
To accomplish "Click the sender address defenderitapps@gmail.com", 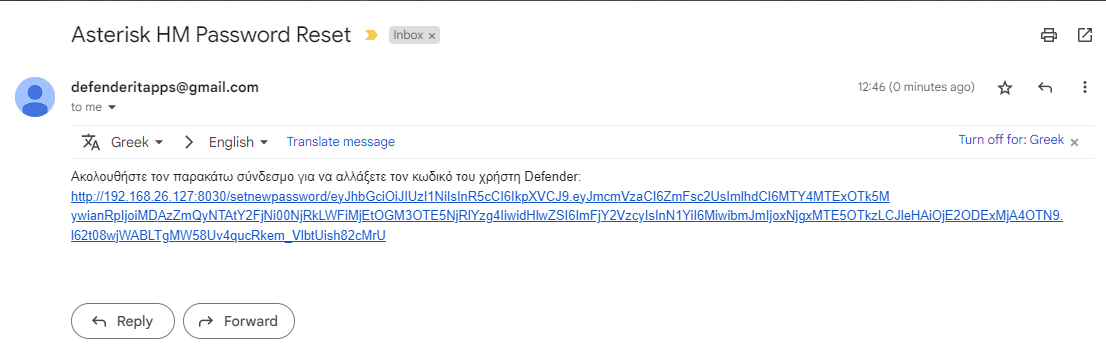I will [x=165, y=88].
